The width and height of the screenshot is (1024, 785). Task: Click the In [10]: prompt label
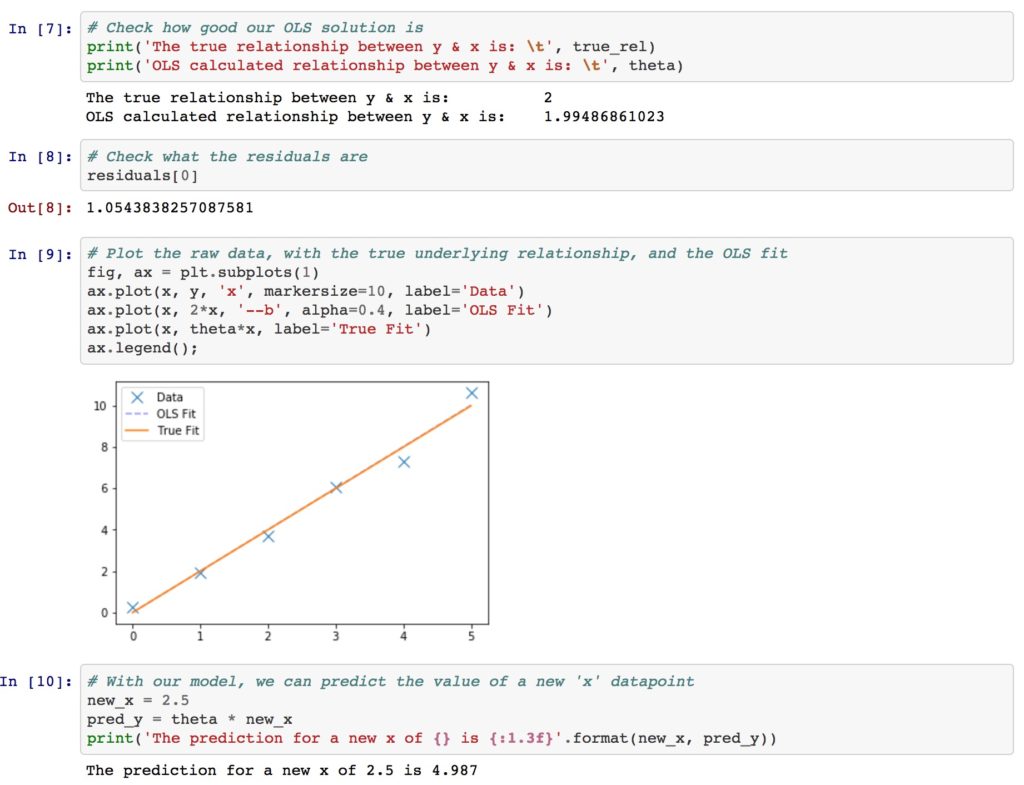click(x=36, y=682)
